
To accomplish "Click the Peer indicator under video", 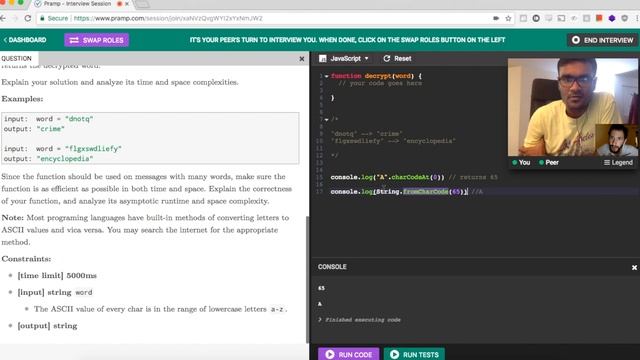I will [x=549, y=162].
